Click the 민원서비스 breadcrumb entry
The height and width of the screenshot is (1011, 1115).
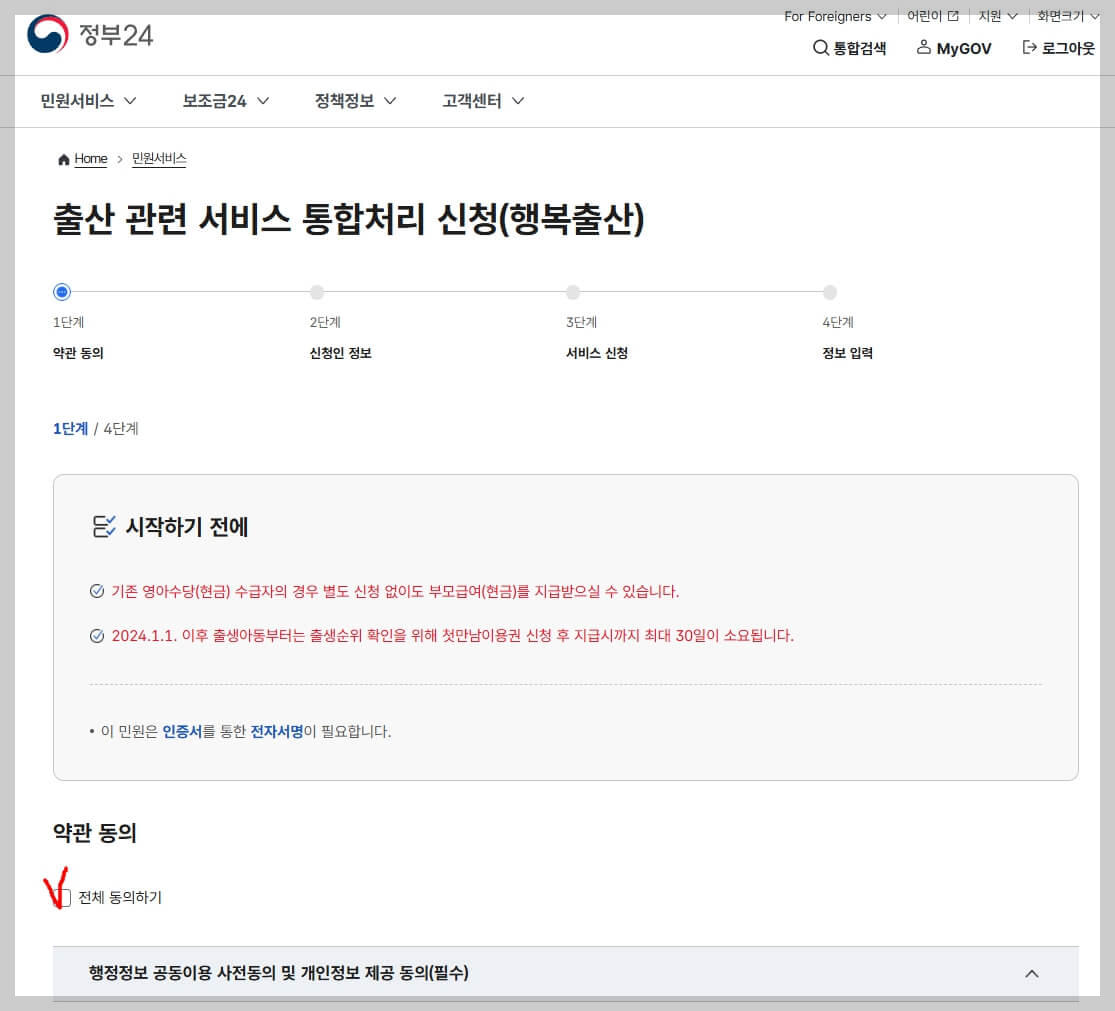tap(159, 158)
